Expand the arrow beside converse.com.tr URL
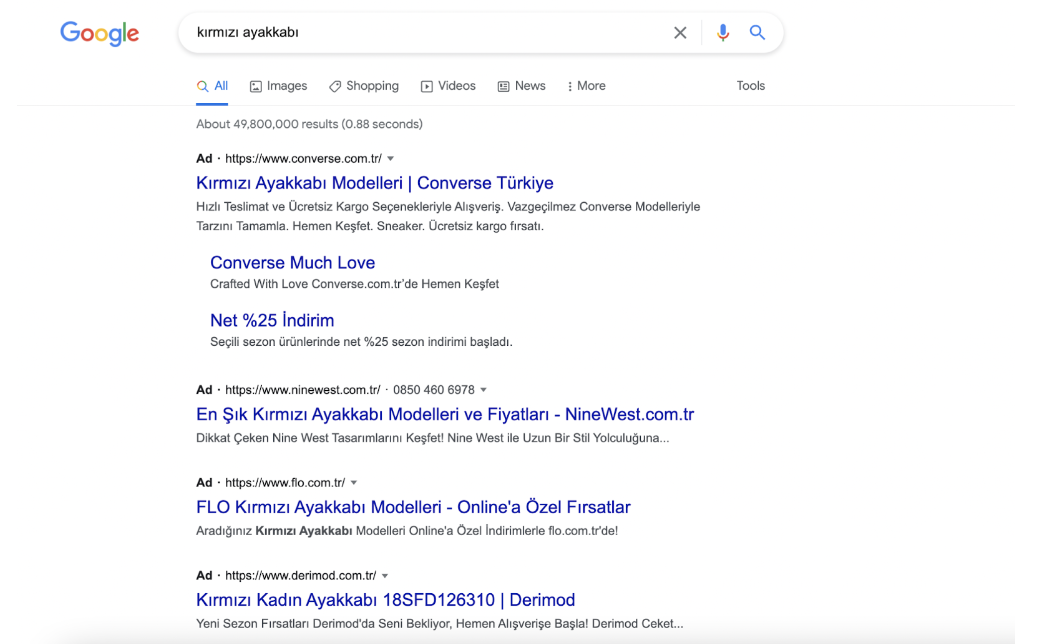The height and width of the screenshot is (644, 1044). 391,159
